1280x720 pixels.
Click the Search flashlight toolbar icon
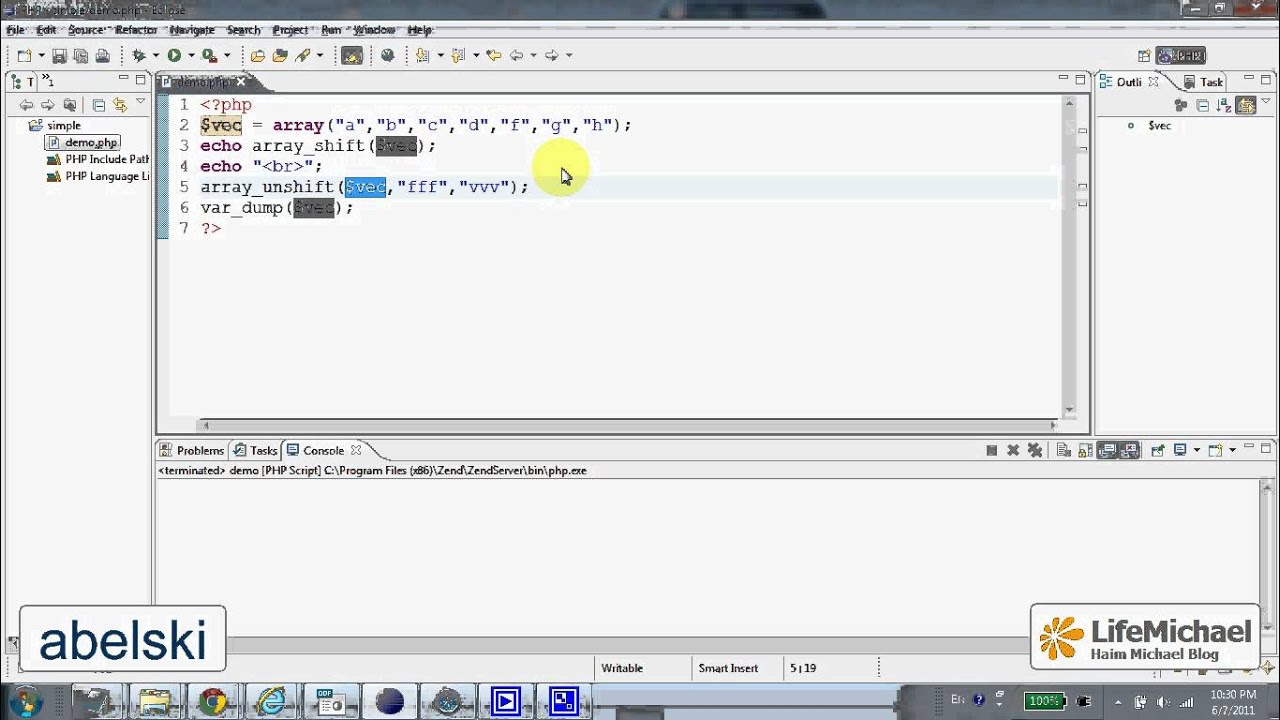[x=303, y=56]
